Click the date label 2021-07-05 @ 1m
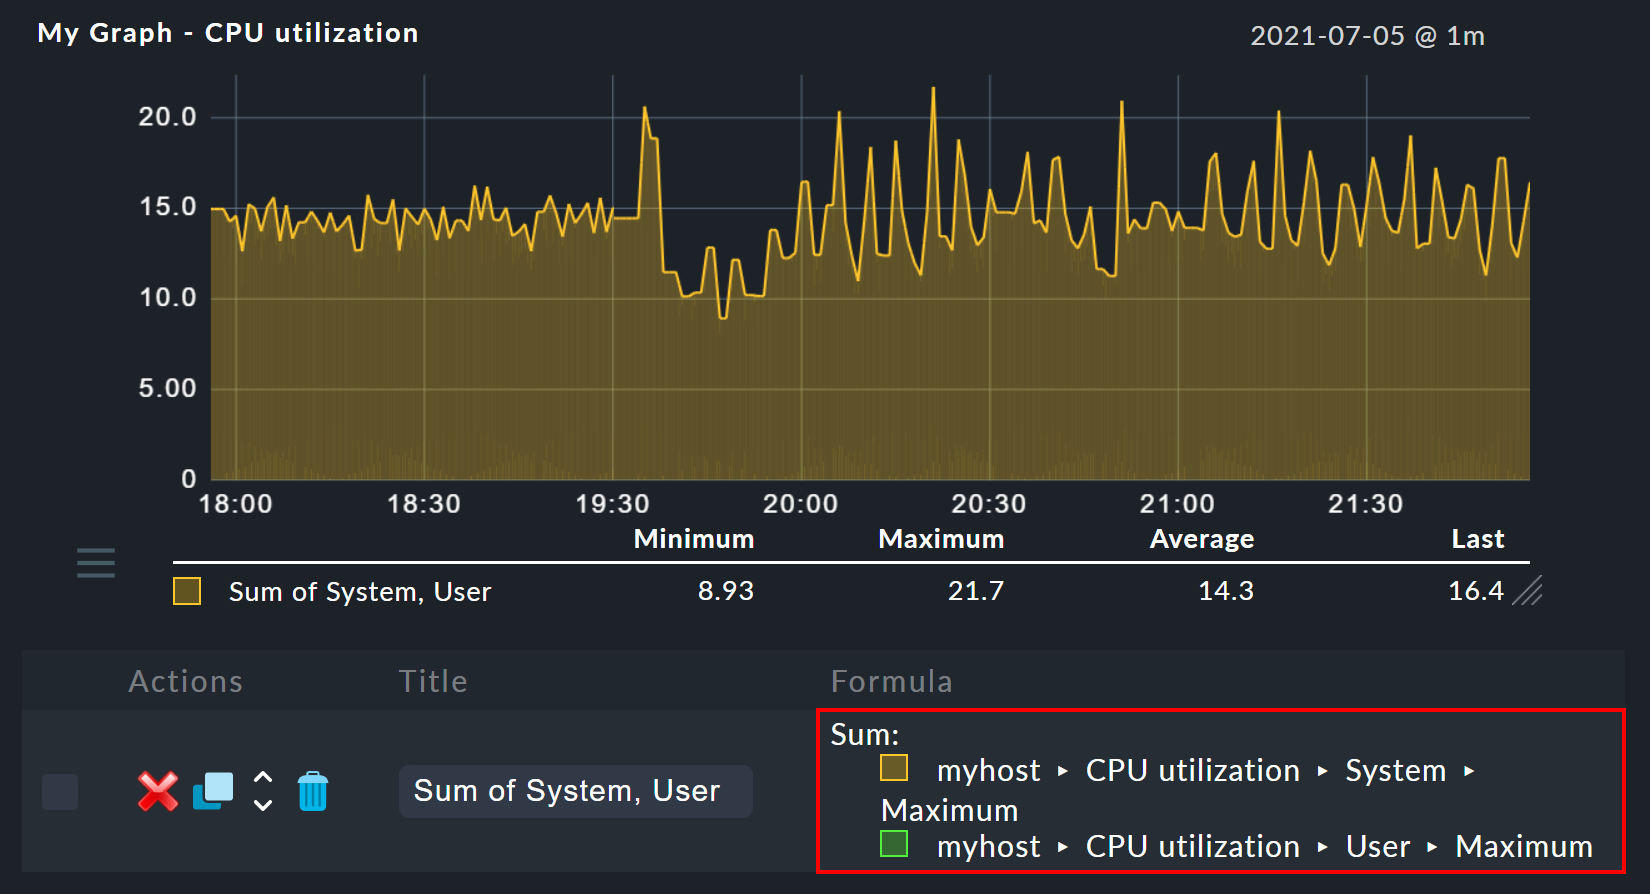 coord(1367,36)
